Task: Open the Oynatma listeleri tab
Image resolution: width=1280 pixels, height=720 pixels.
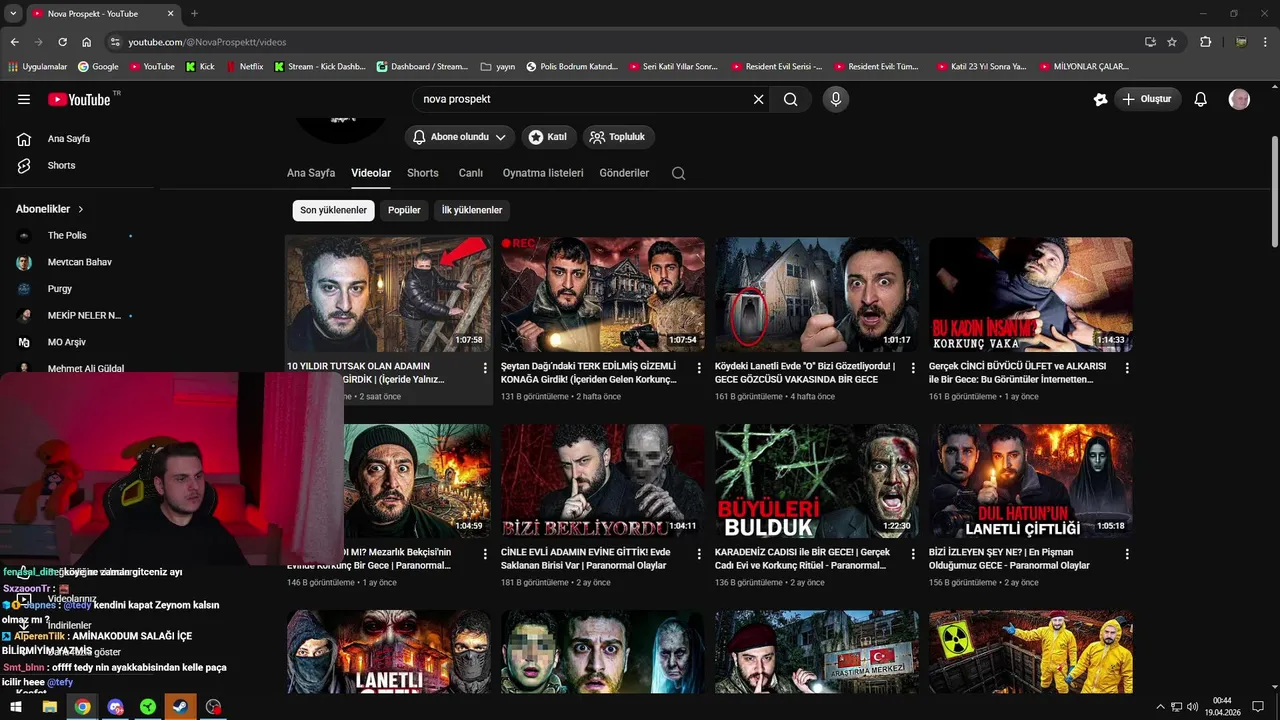Action: pyautogui.click(x=543, y=173)
